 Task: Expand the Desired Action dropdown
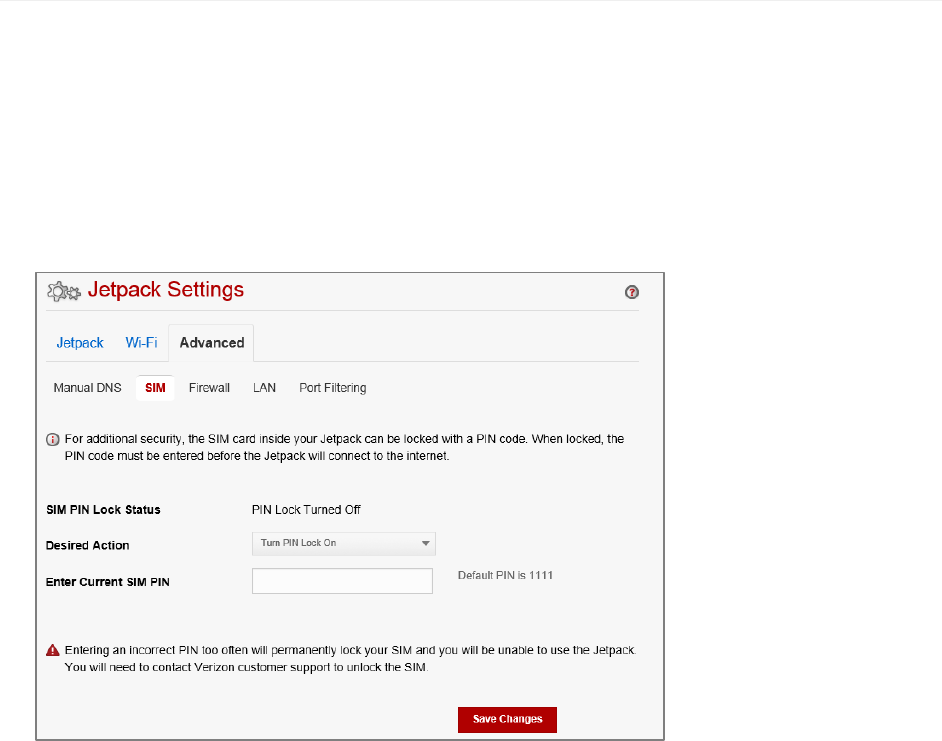[344, 543]
